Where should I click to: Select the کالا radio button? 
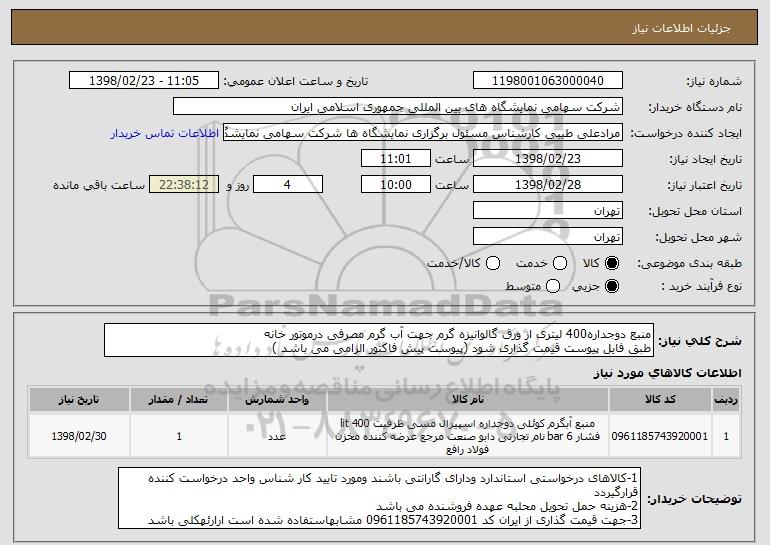tap(611, 264)
